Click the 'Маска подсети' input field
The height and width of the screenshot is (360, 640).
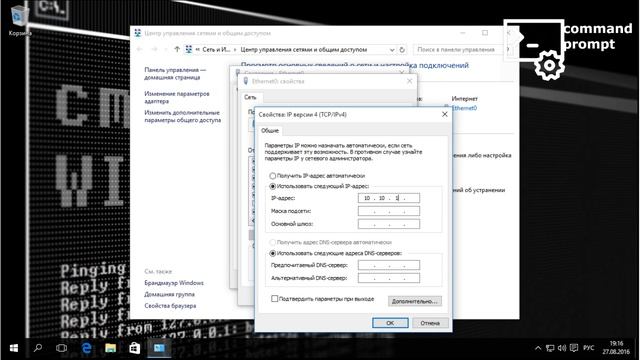tap(389, 211)
